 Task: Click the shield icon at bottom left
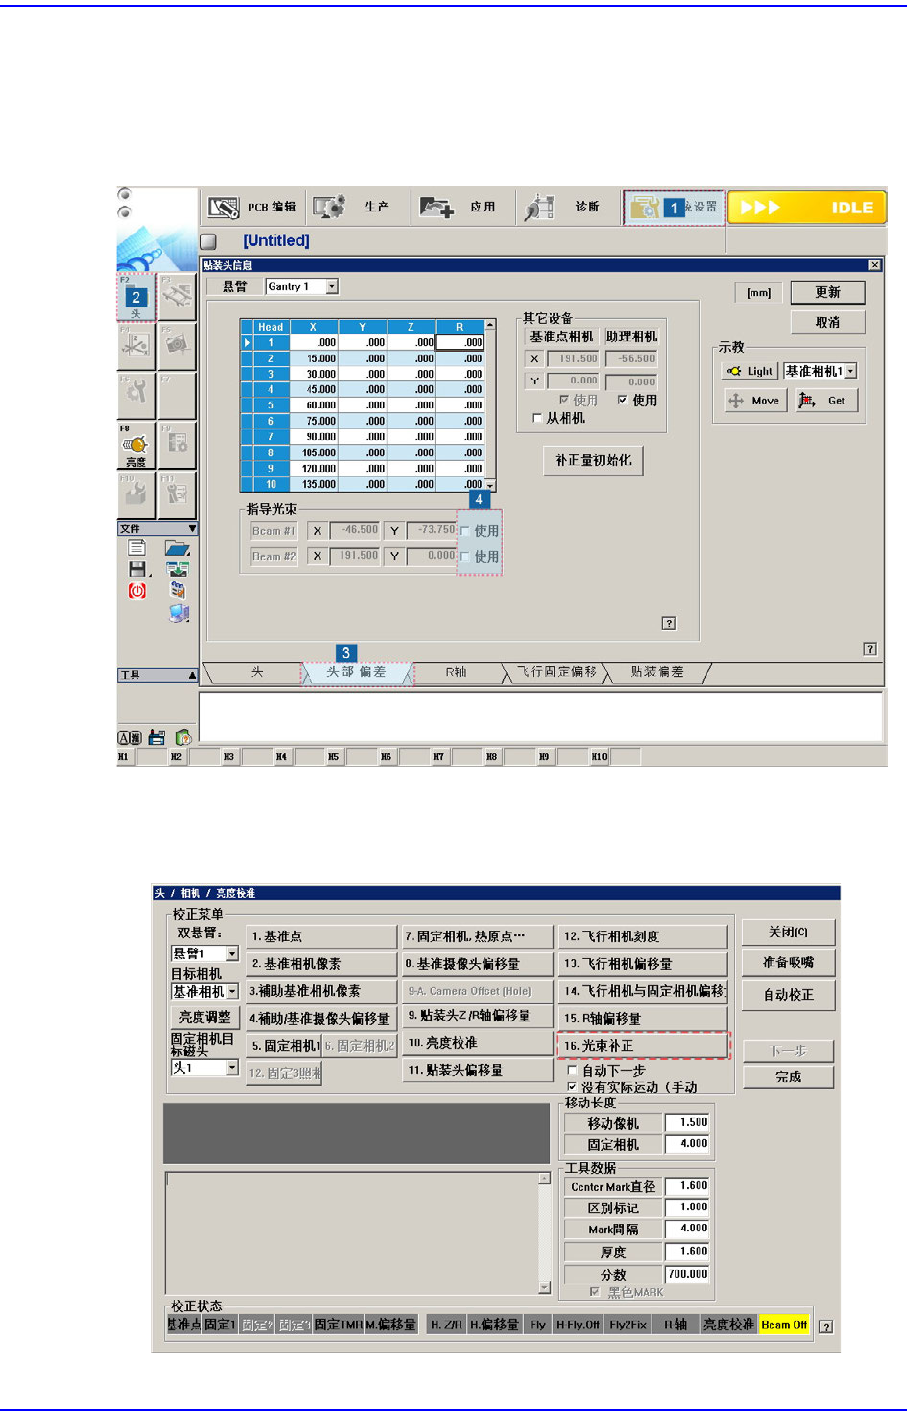(x=183, y=738)
